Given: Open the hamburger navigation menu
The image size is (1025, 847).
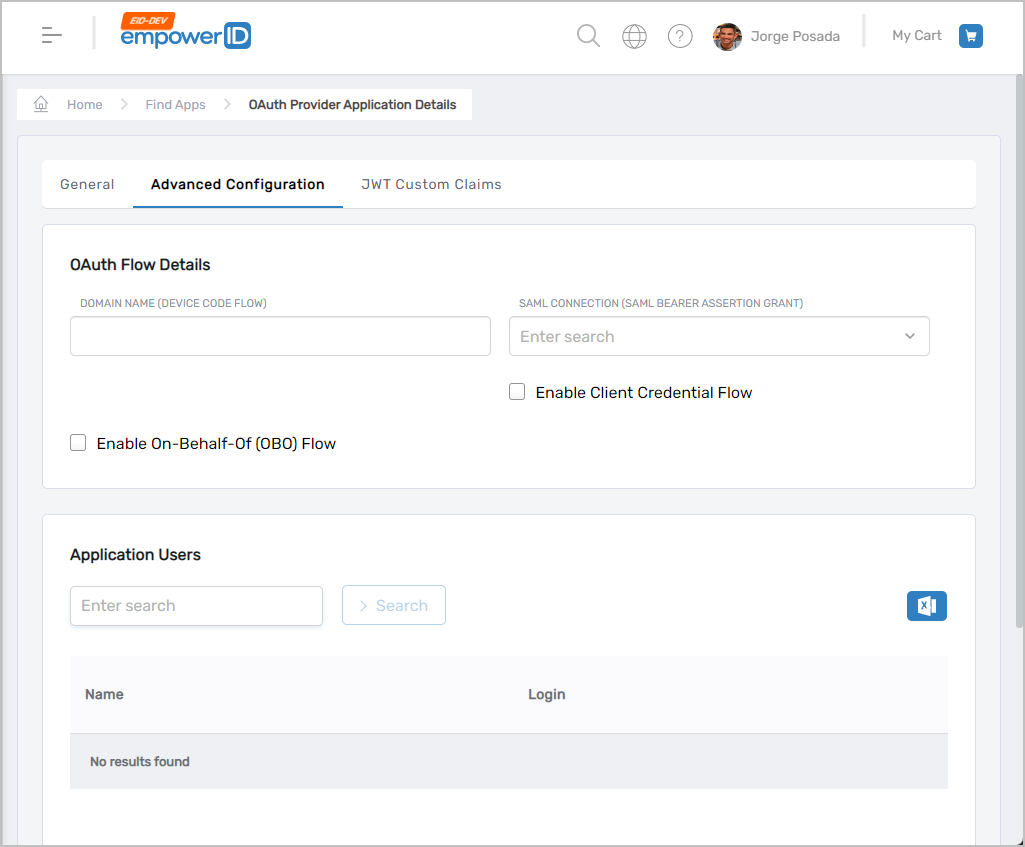Looking at the screenshot, I should (x=52, y=35).
